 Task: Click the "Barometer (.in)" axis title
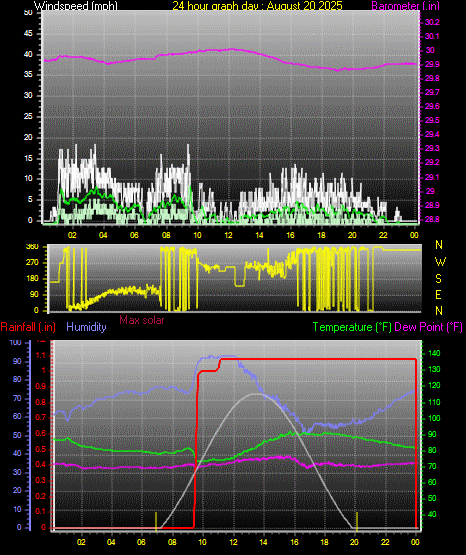[405, 5]
